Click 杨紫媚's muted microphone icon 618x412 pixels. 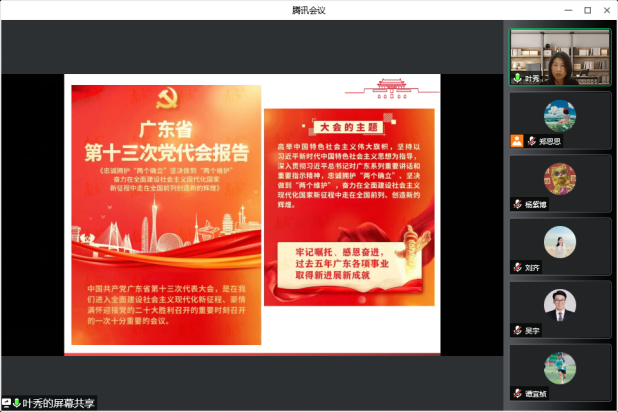coord(517,204)
